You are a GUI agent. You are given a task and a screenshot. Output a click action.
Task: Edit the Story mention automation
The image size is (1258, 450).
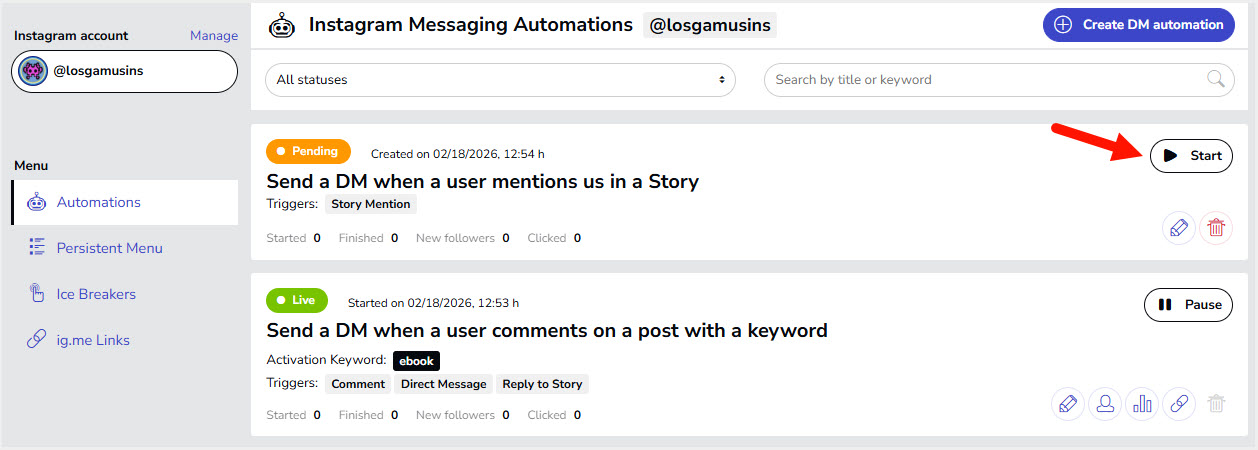click(x=1179, y=227)
